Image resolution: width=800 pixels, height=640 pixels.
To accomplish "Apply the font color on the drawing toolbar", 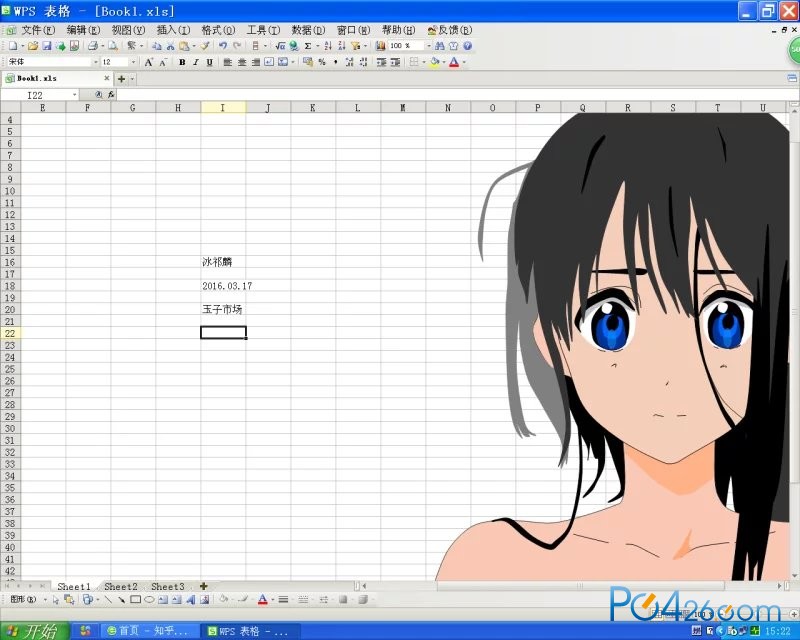I will pos(262,600).
